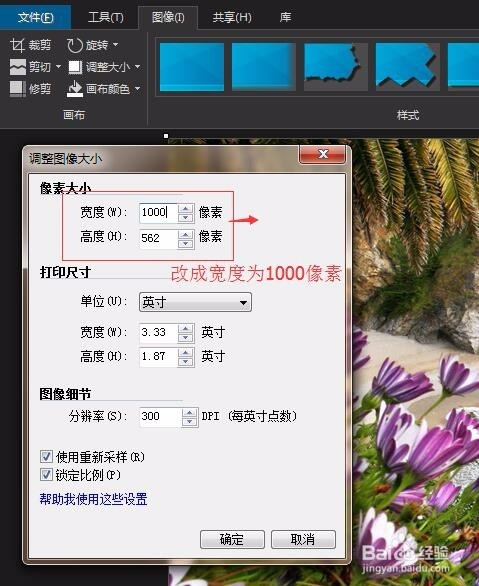Screen dimensions: 479x586
Task: Select the Trim (修剪) icon
Action: coord(18,89)
